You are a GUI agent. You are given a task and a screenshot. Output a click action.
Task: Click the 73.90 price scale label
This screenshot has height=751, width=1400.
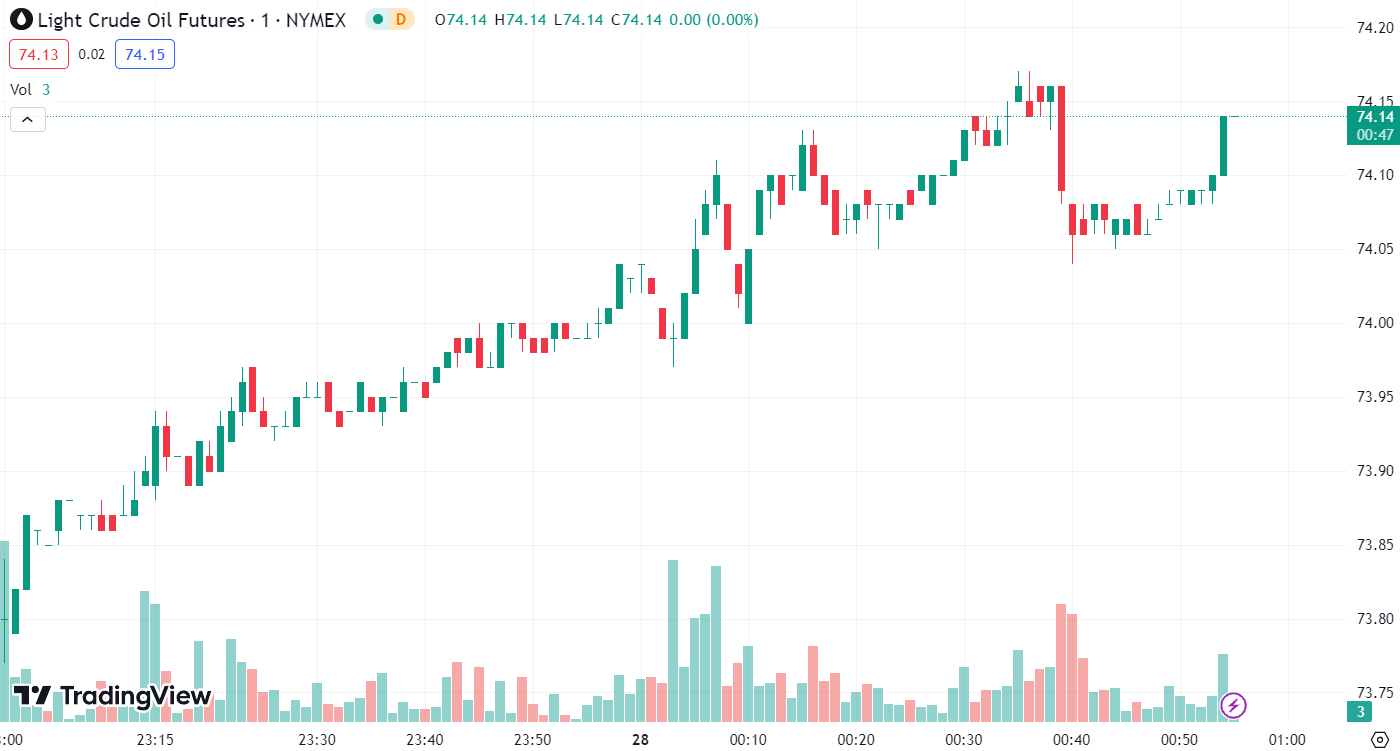pos(1375,471)
